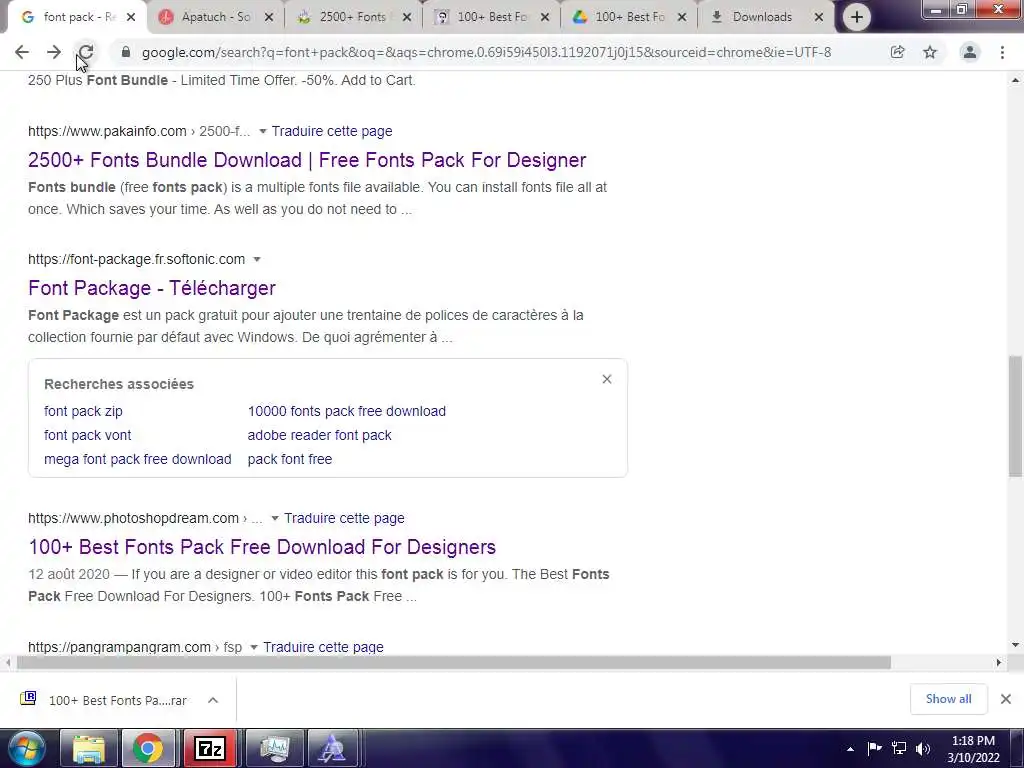
Task: Reload the current Google results page
Action: [86, 52]
